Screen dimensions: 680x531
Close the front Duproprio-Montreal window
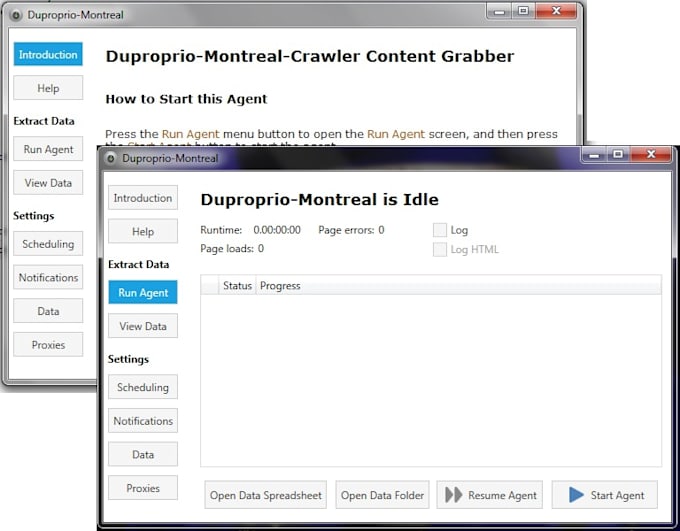point(651,154)
